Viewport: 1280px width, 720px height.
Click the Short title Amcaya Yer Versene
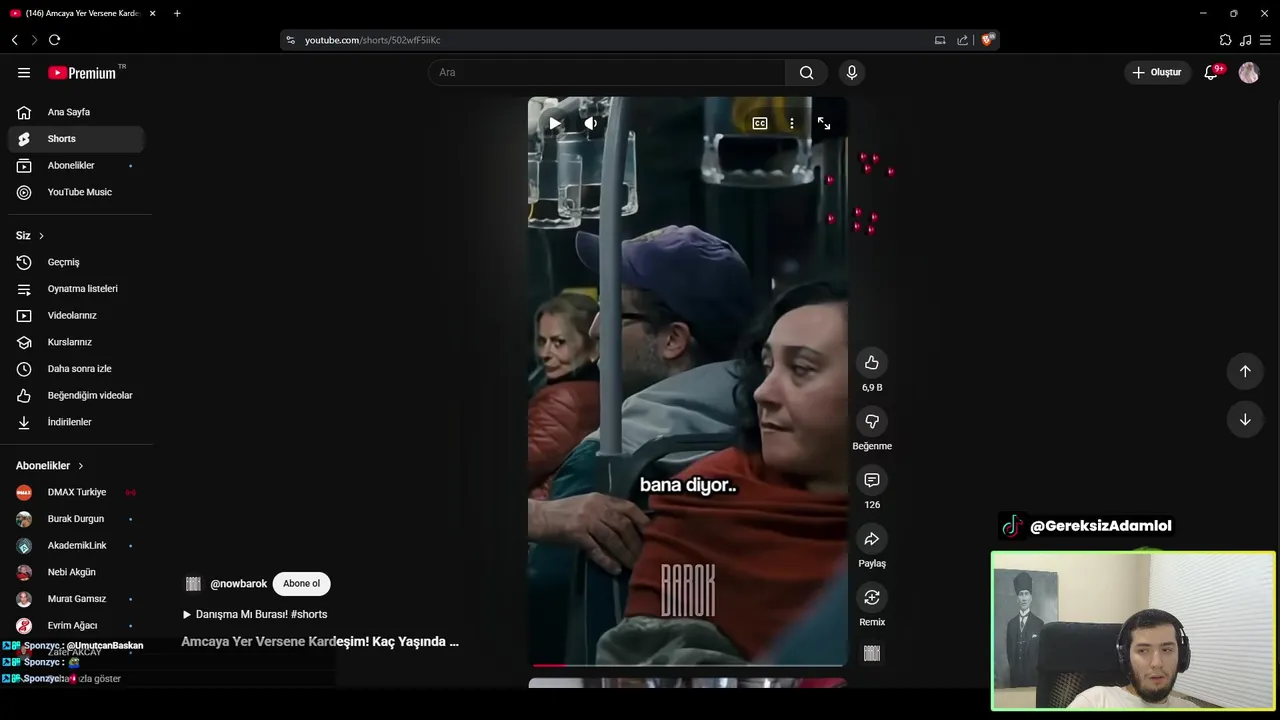(x=320, y=642)
